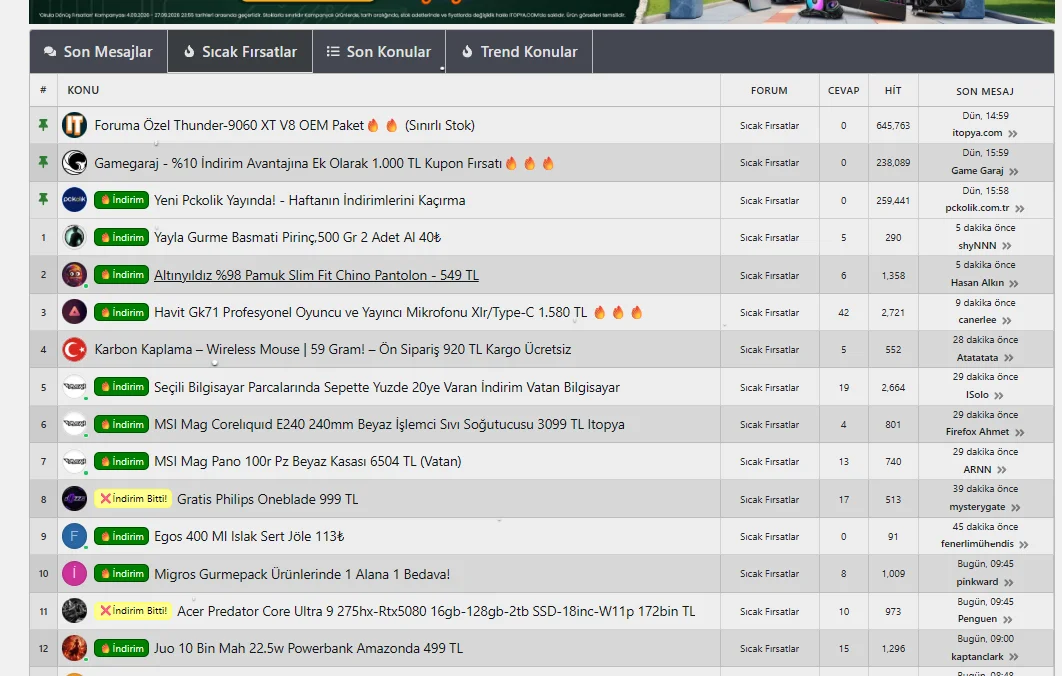Jump to last message arrow beside pckolik.com.tr
Screen dimensions: 1062x676
coord(1020,209)
